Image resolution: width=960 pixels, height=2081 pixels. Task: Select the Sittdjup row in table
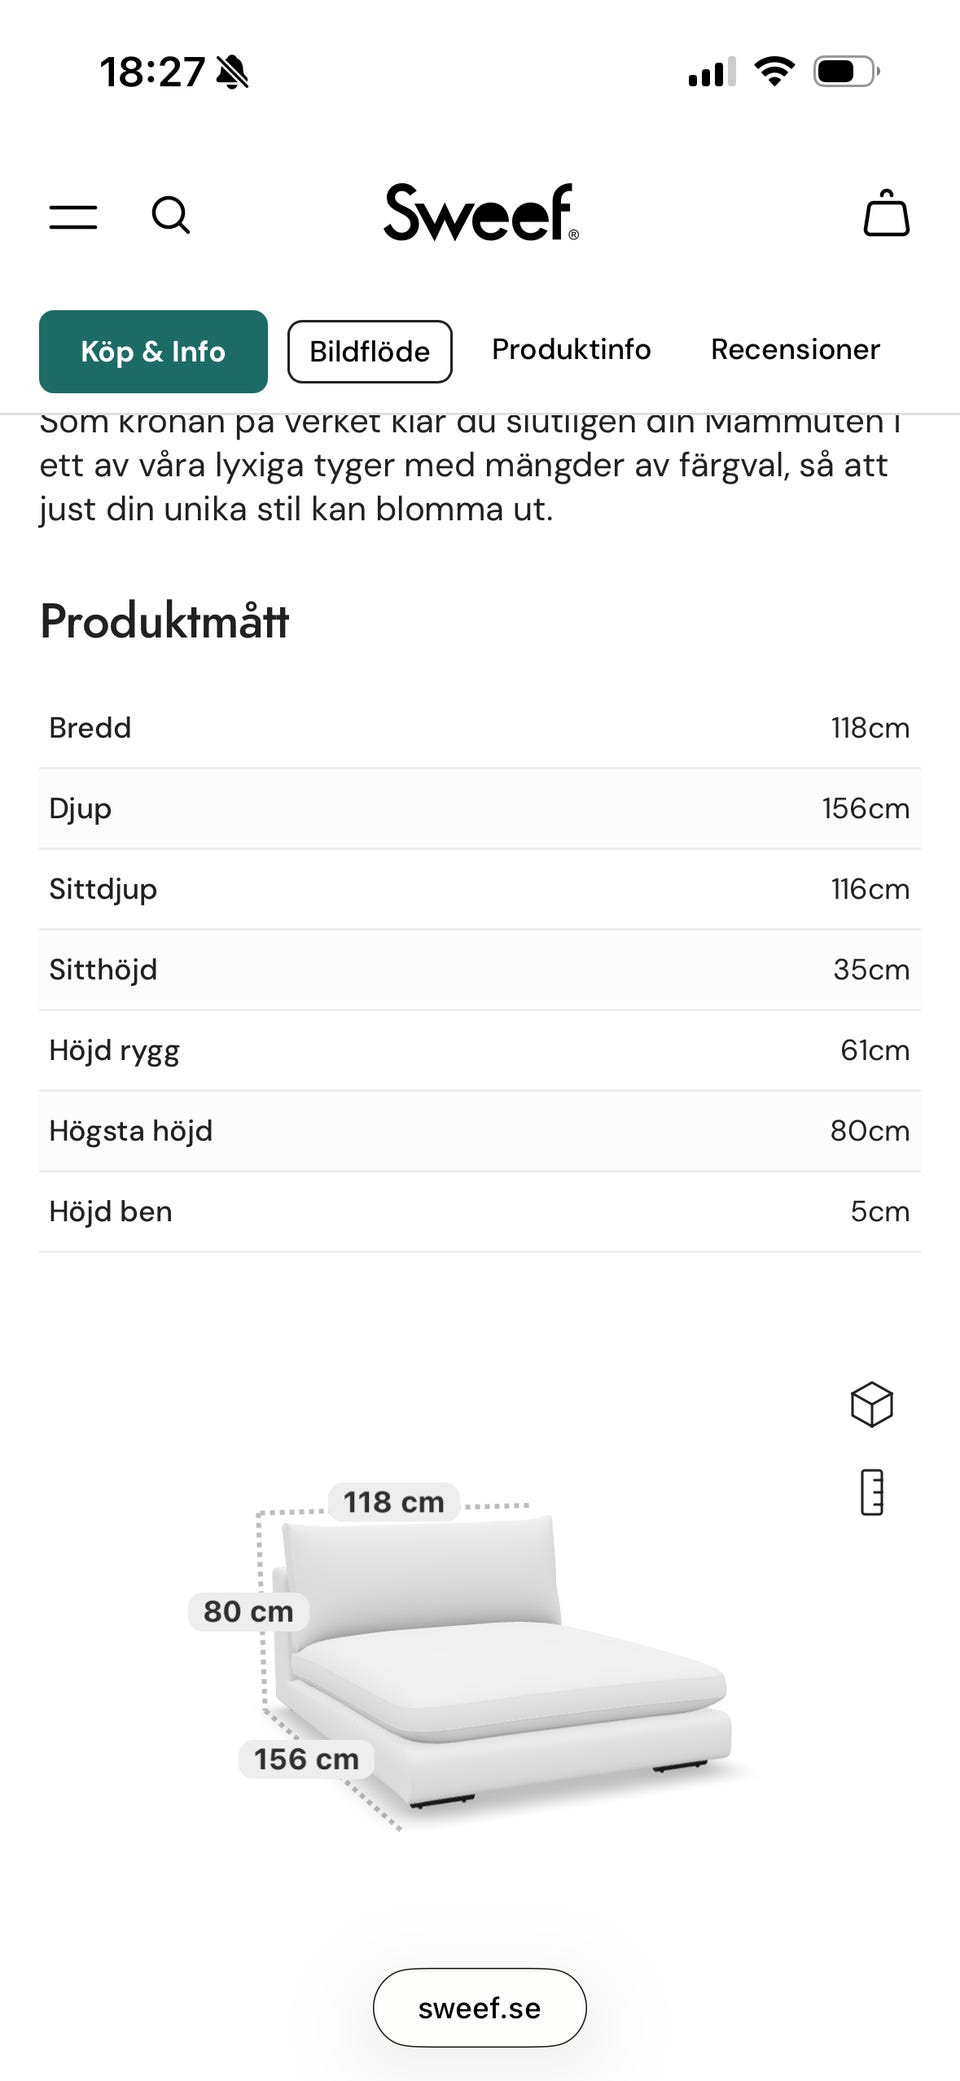[479, 889]
